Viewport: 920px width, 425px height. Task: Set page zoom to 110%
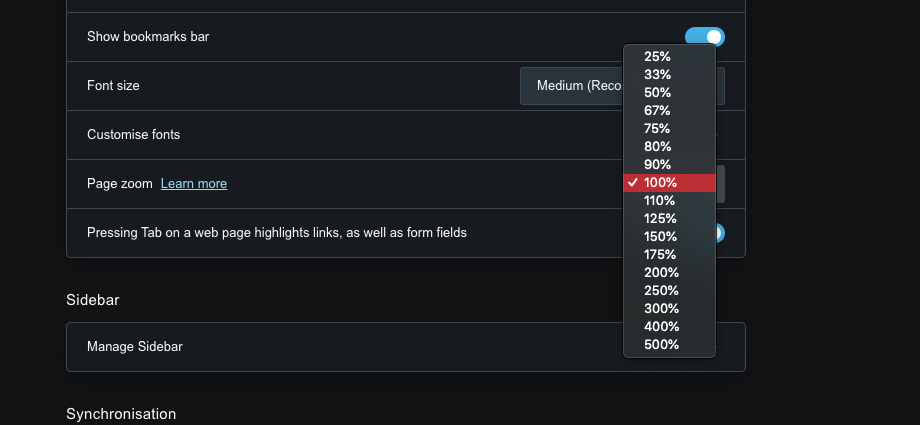[x=661, y=201]
